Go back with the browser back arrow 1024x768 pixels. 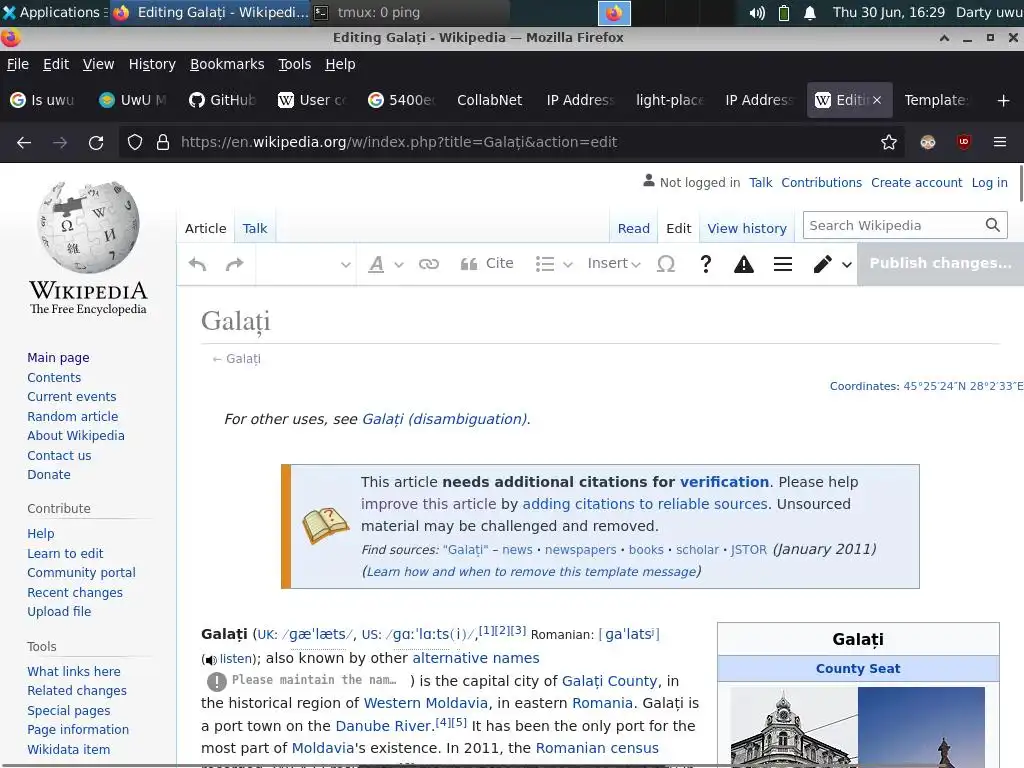point(24,142)
